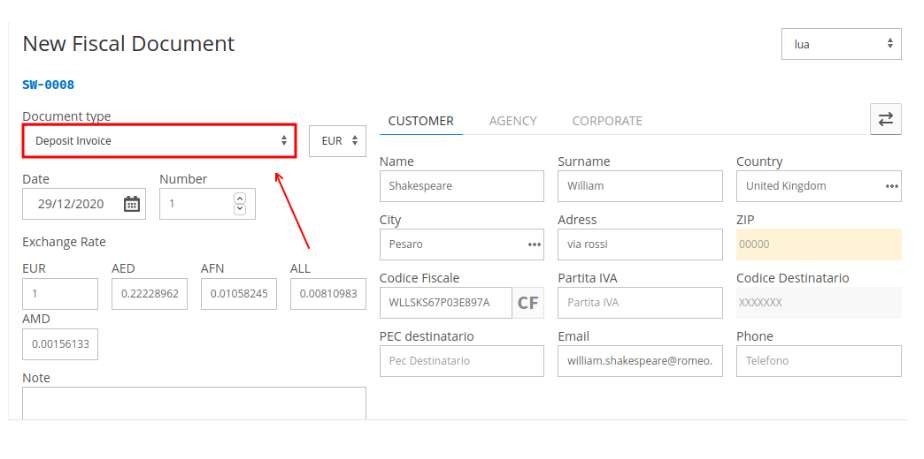Screen dimensions: 924x459
Task: Select the CUSTOMER tab
Action: (421, 121)
